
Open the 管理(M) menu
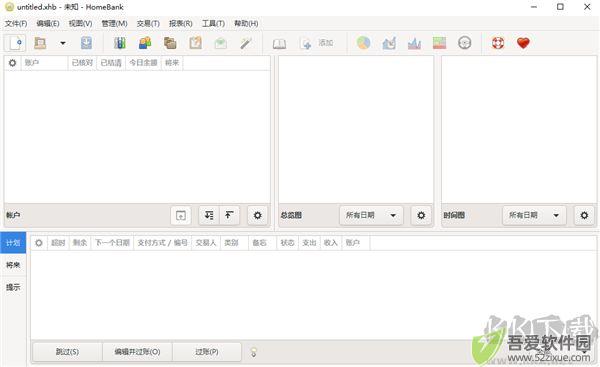114,23
